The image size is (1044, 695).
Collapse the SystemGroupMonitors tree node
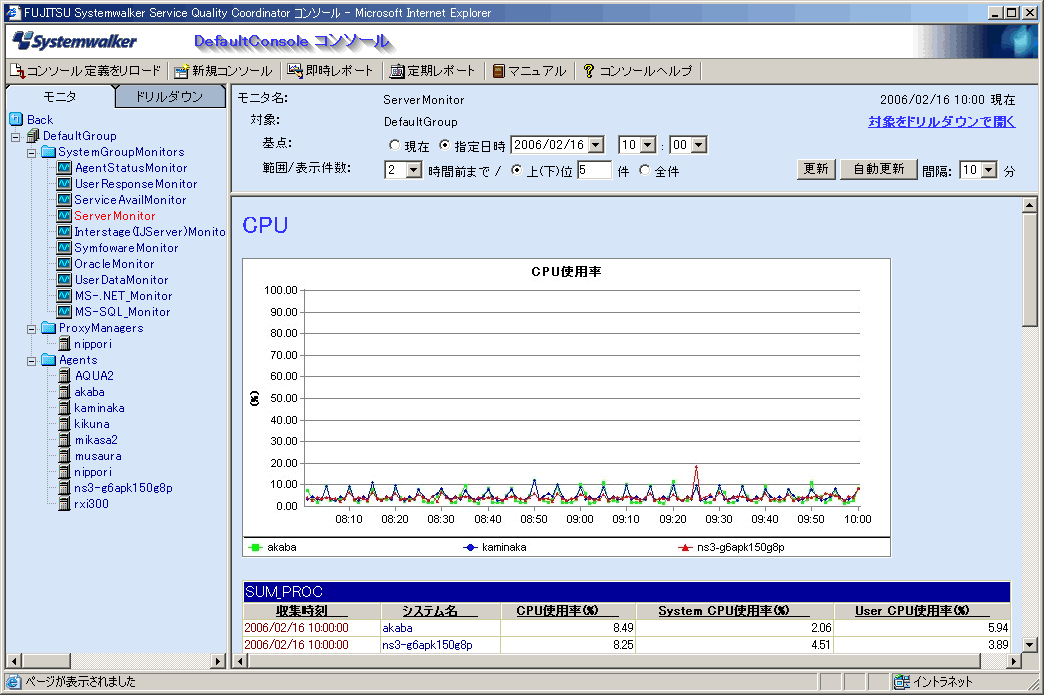click(31, 153)
